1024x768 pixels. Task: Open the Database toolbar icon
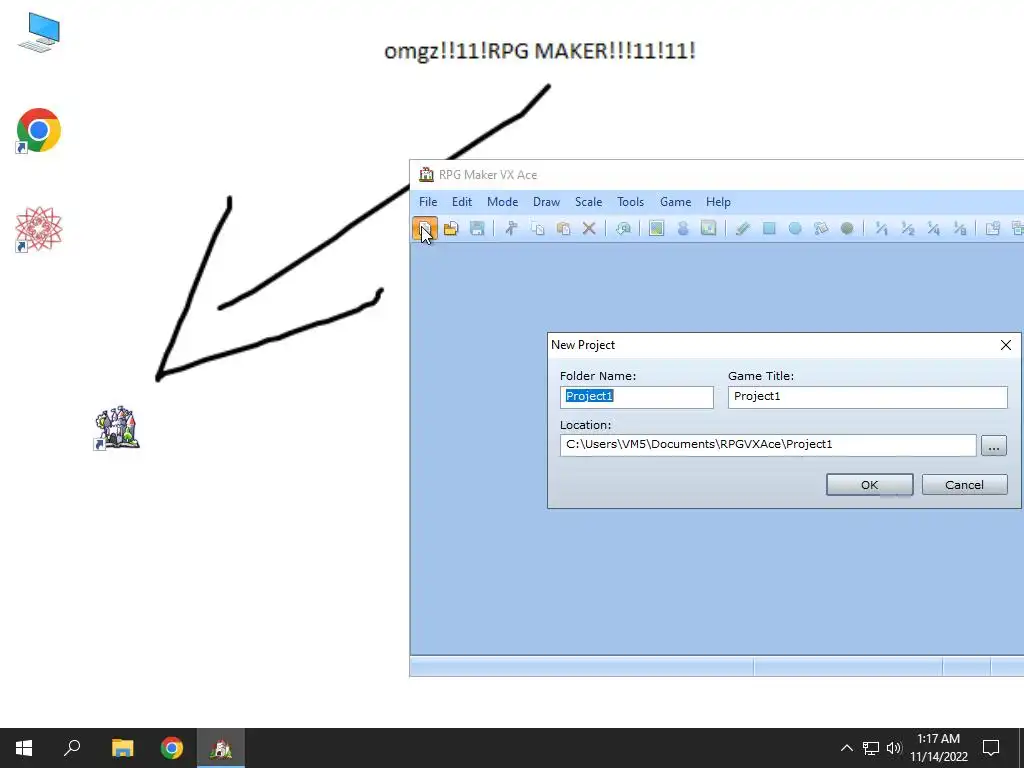coord(993,228)
